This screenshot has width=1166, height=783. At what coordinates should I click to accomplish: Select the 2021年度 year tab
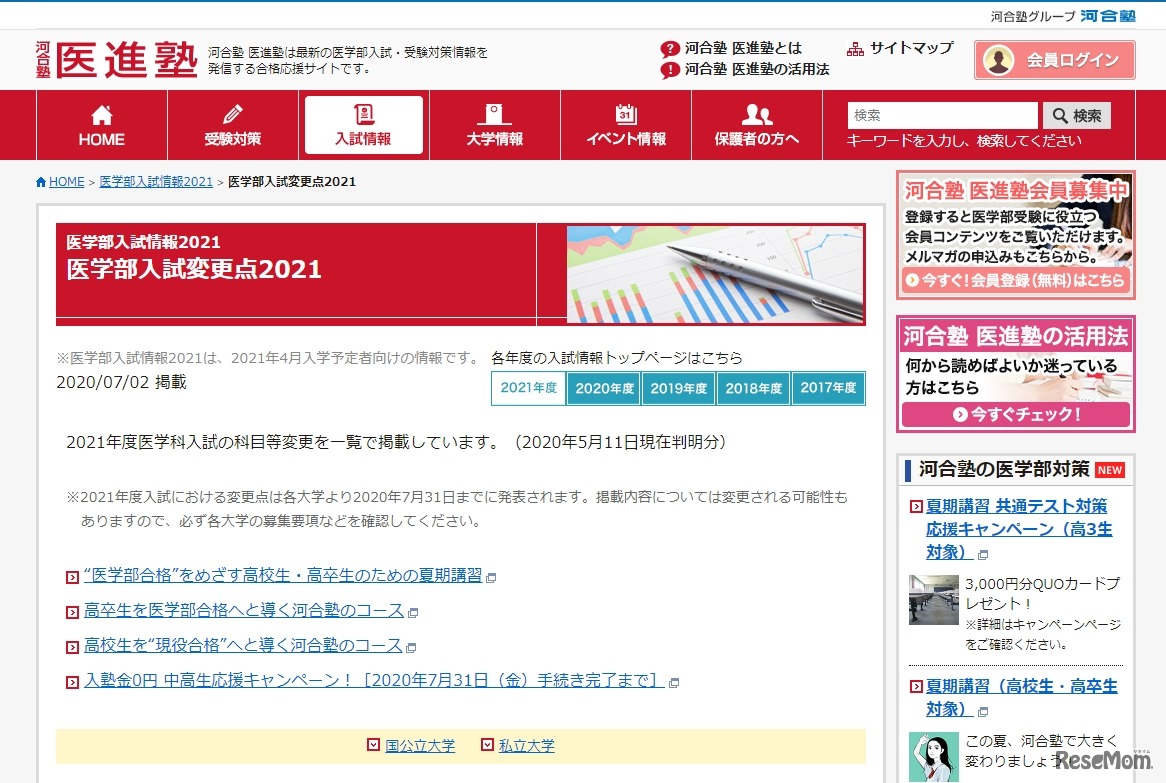pyautogui.click(x=529, y=388)
